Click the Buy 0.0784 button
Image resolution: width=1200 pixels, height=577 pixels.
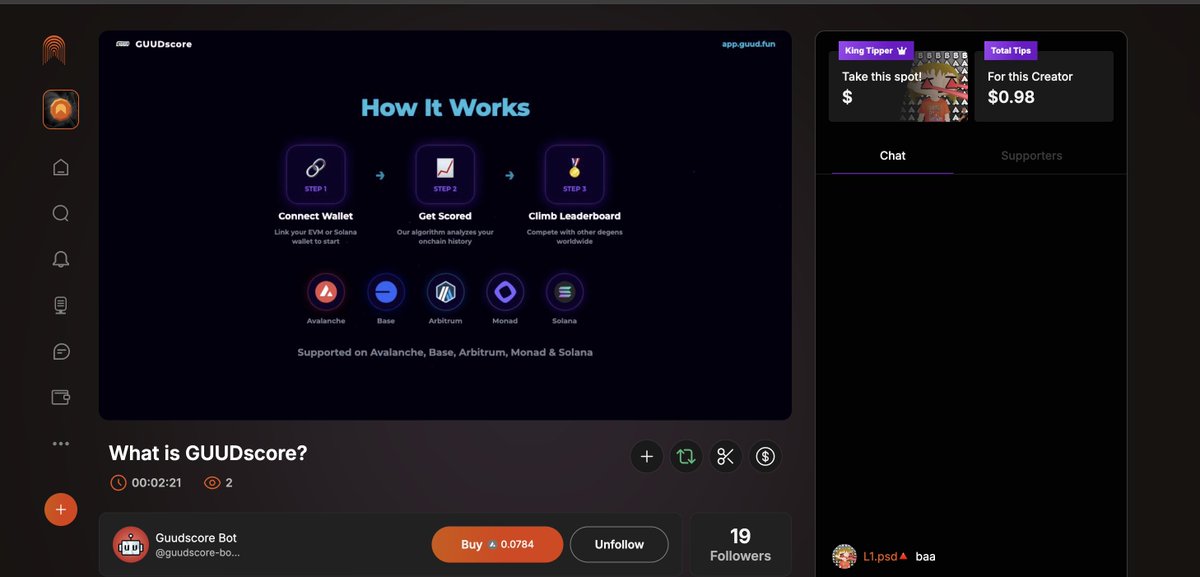497,544
